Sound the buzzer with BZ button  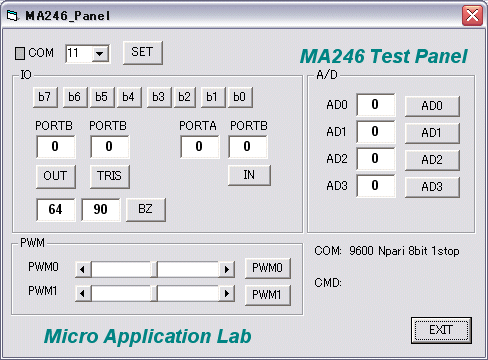[146, 209]
